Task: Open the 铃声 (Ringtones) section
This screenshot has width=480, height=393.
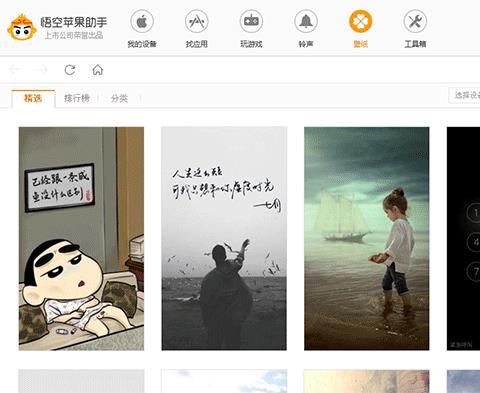Action: click(x=306, y=29)
